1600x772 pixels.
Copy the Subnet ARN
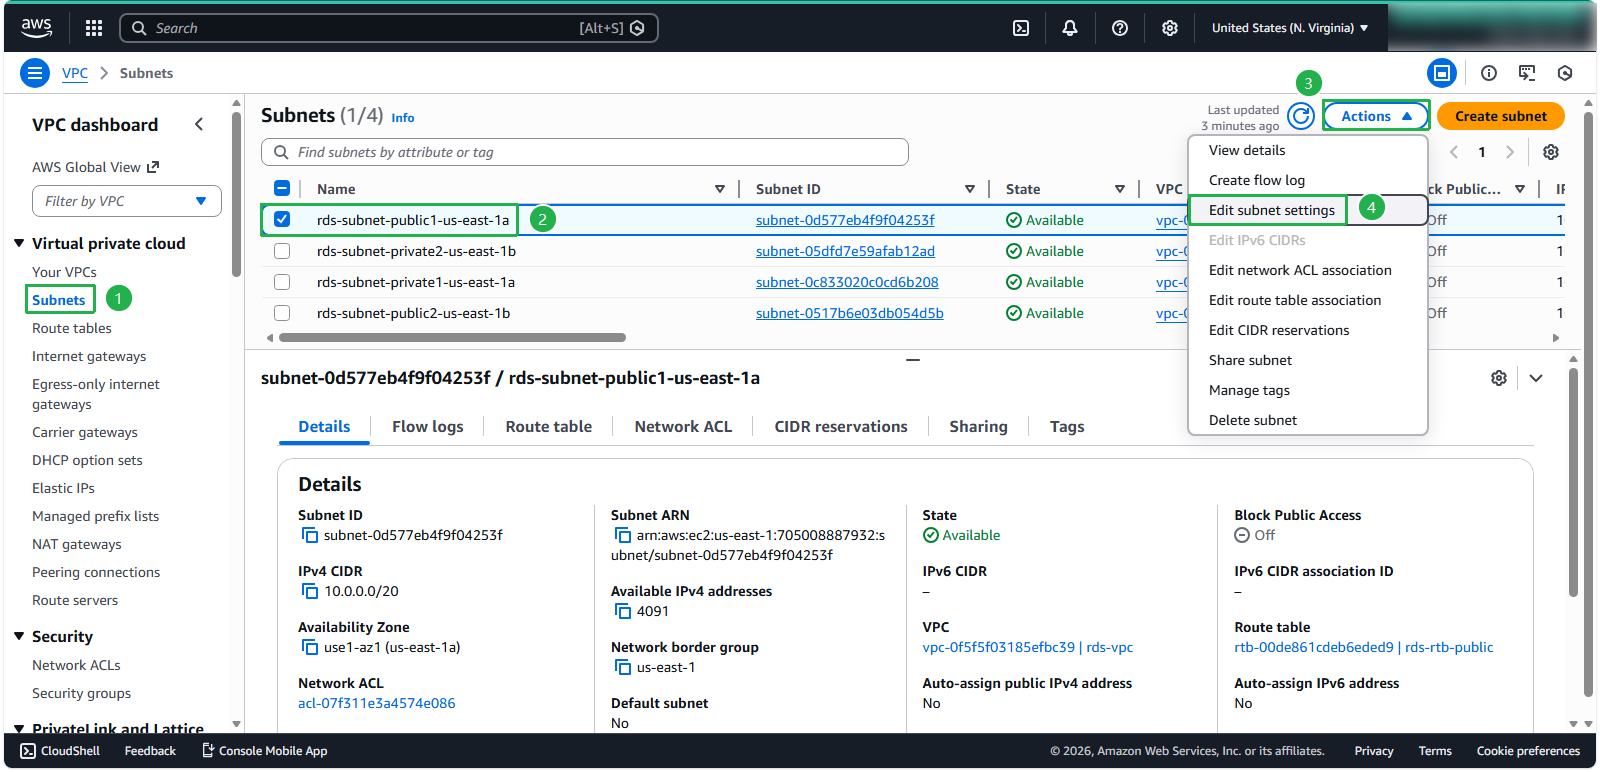pyautogui.click(x=623, y=536)
